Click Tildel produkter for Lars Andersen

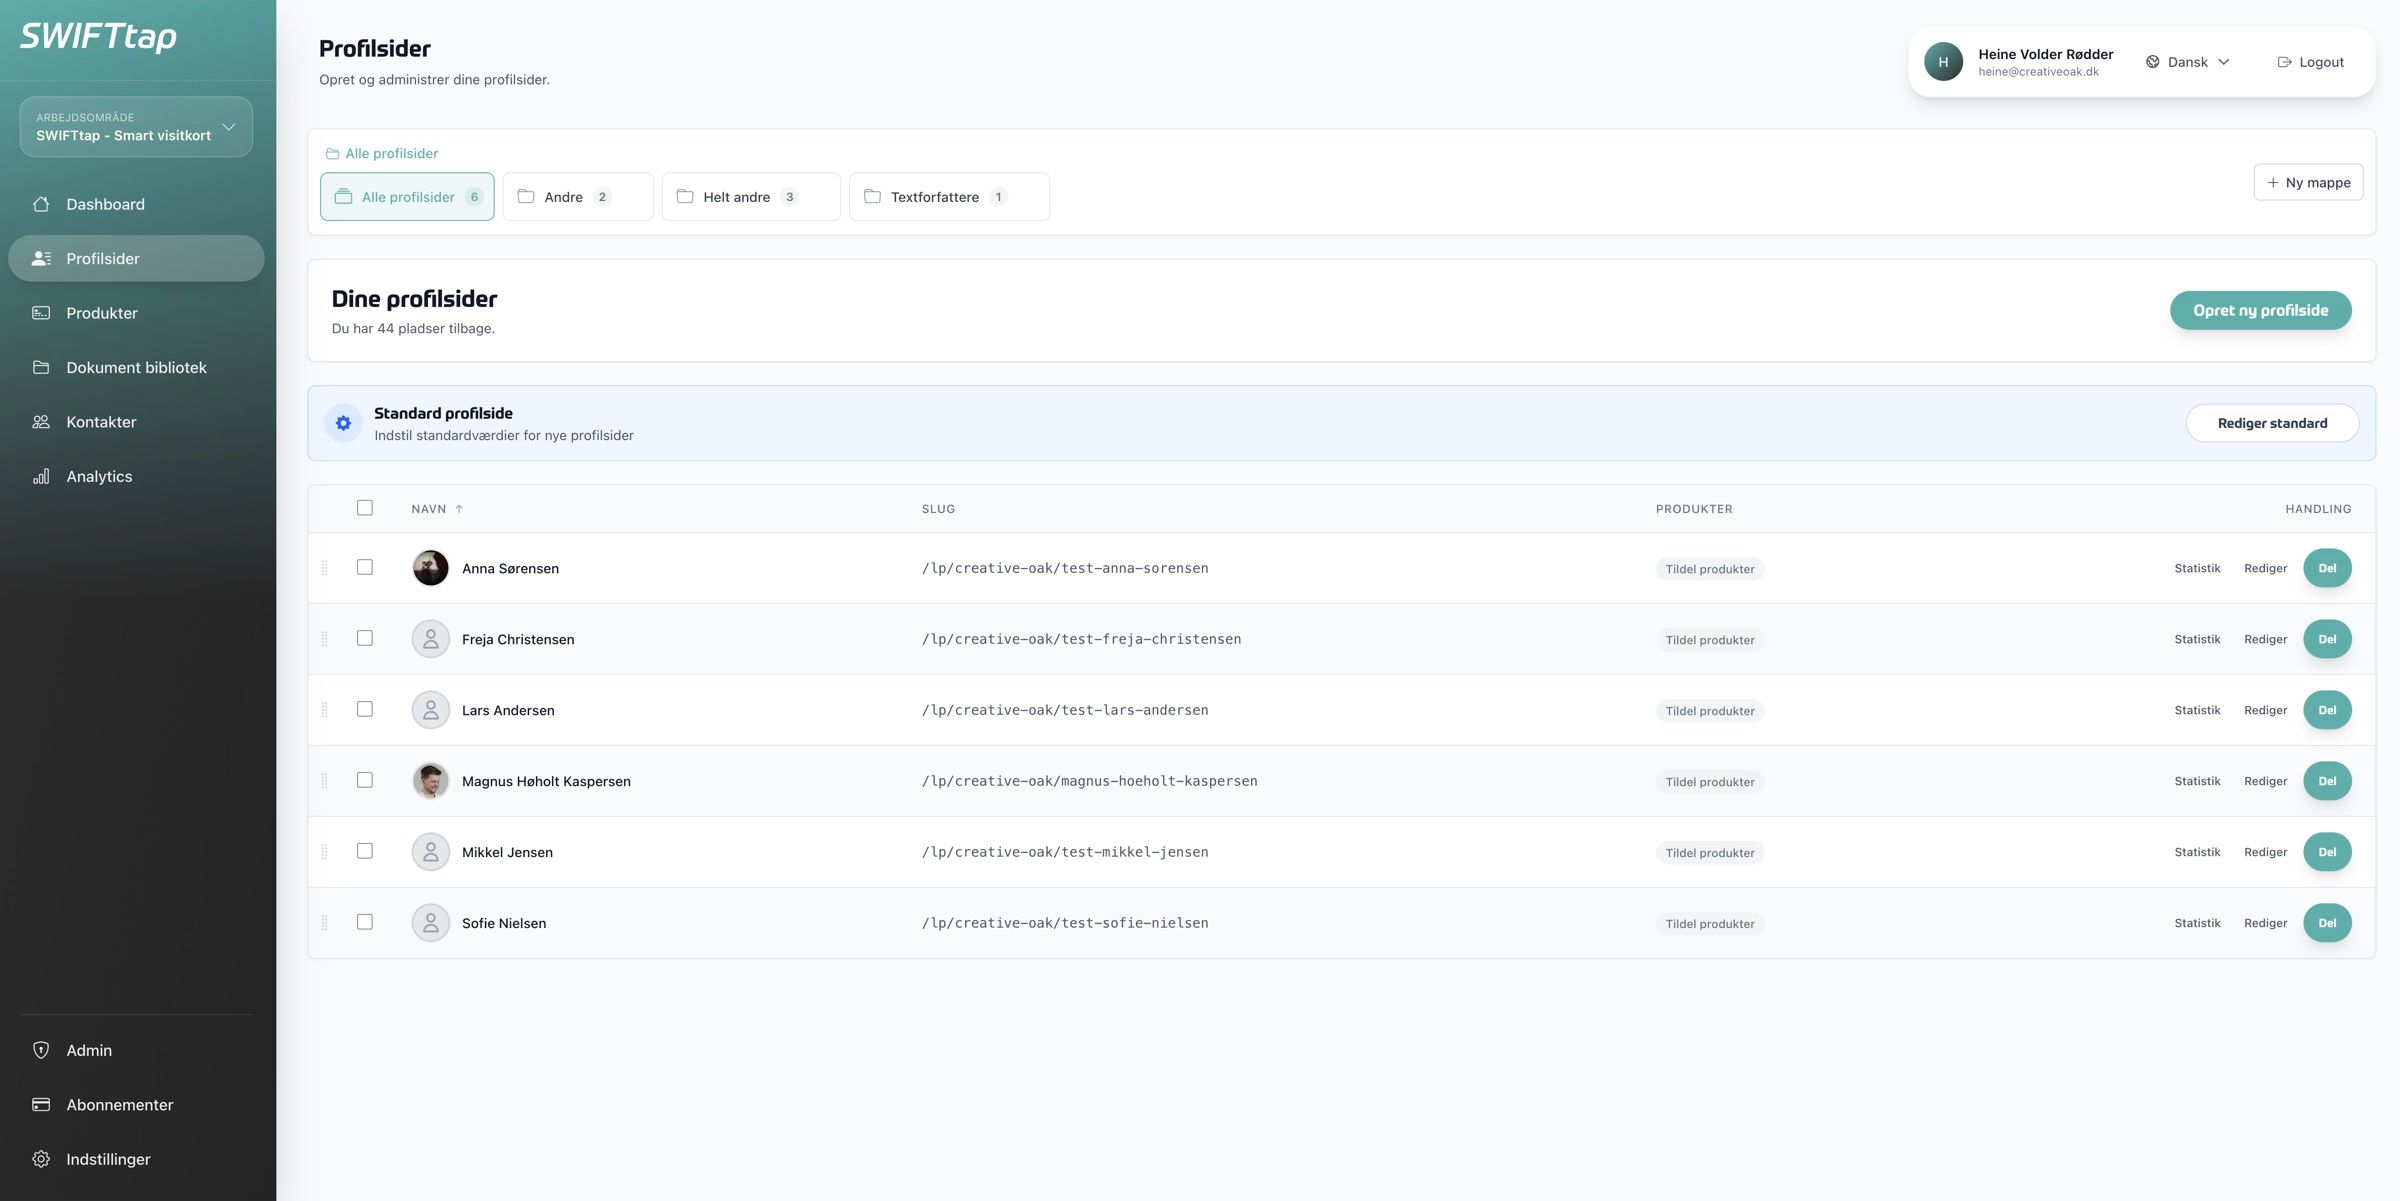(1710, 711)
